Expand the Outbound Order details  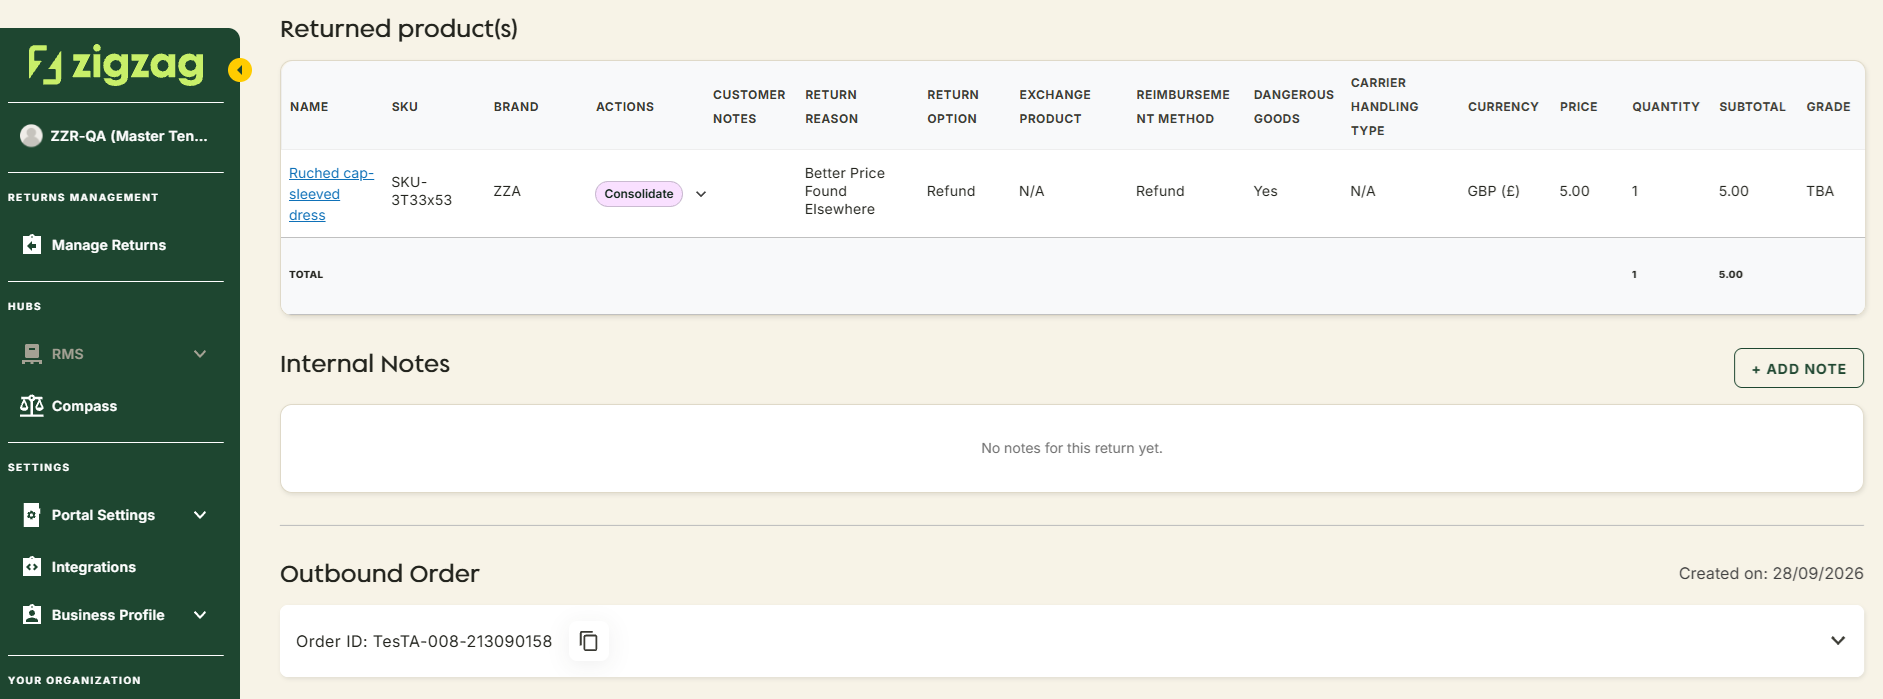point(1838,641)
